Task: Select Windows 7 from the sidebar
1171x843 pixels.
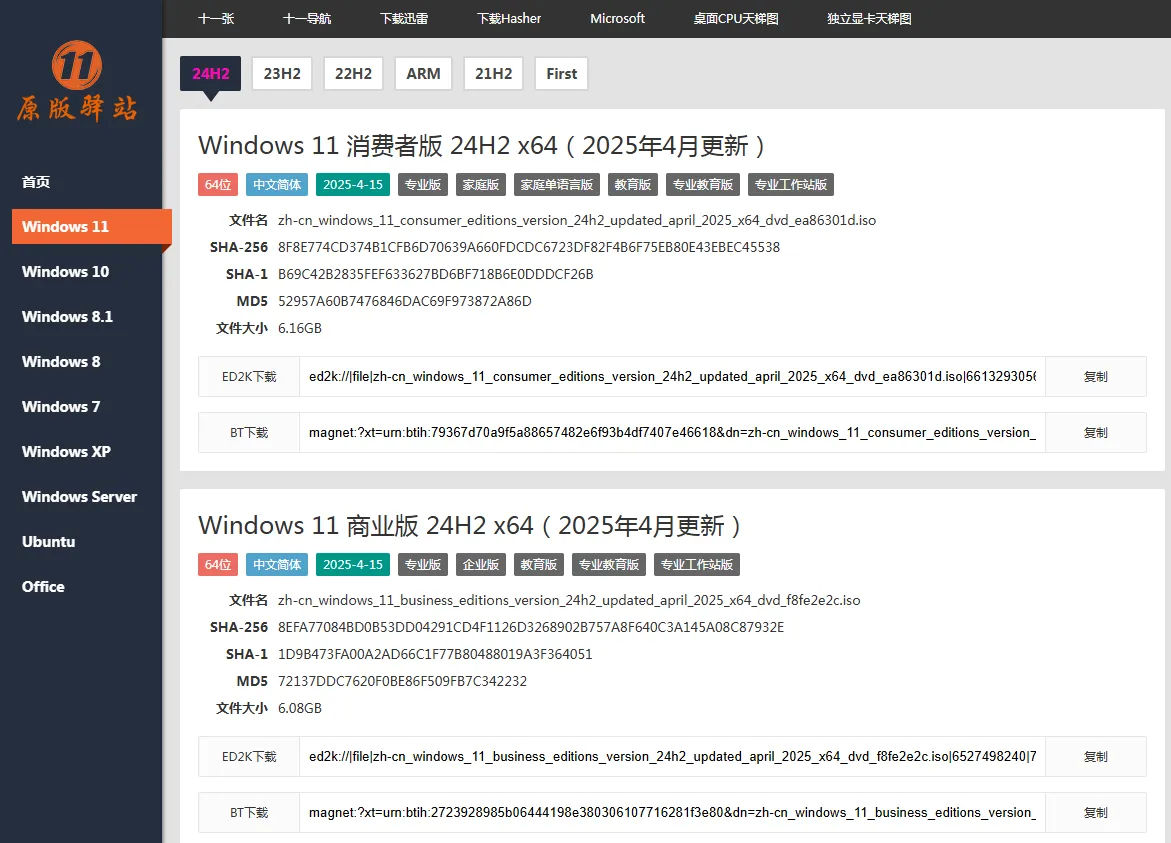Action: [x=61, y=406]
